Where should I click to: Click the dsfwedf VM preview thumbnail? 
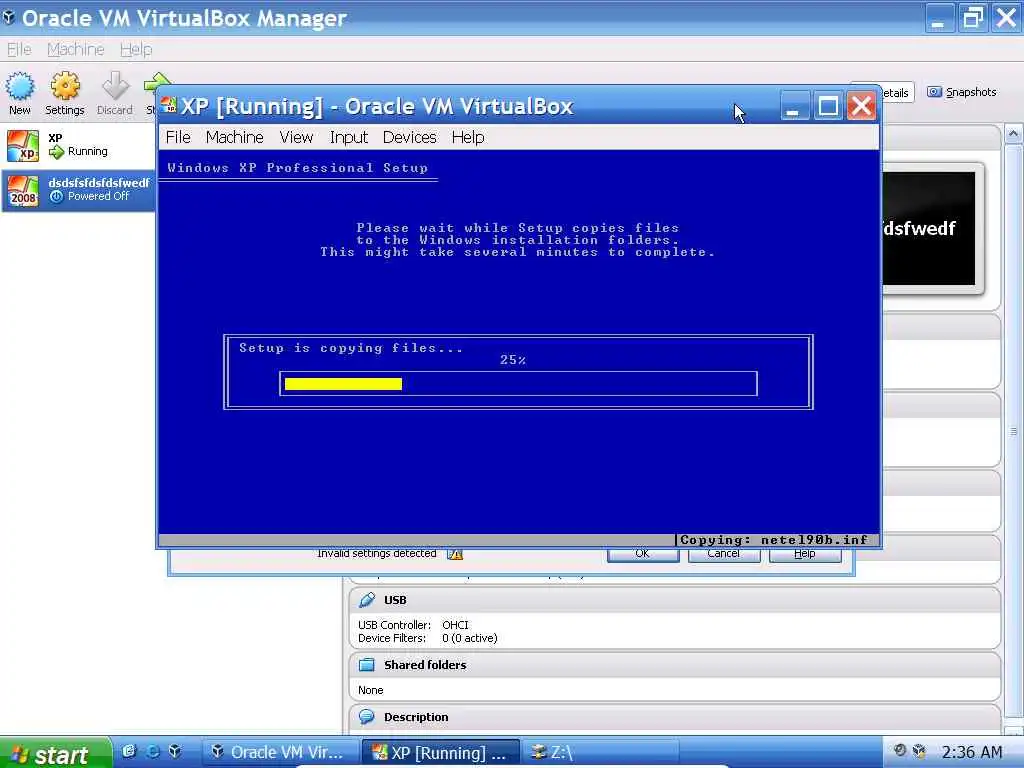click(929, 228)
